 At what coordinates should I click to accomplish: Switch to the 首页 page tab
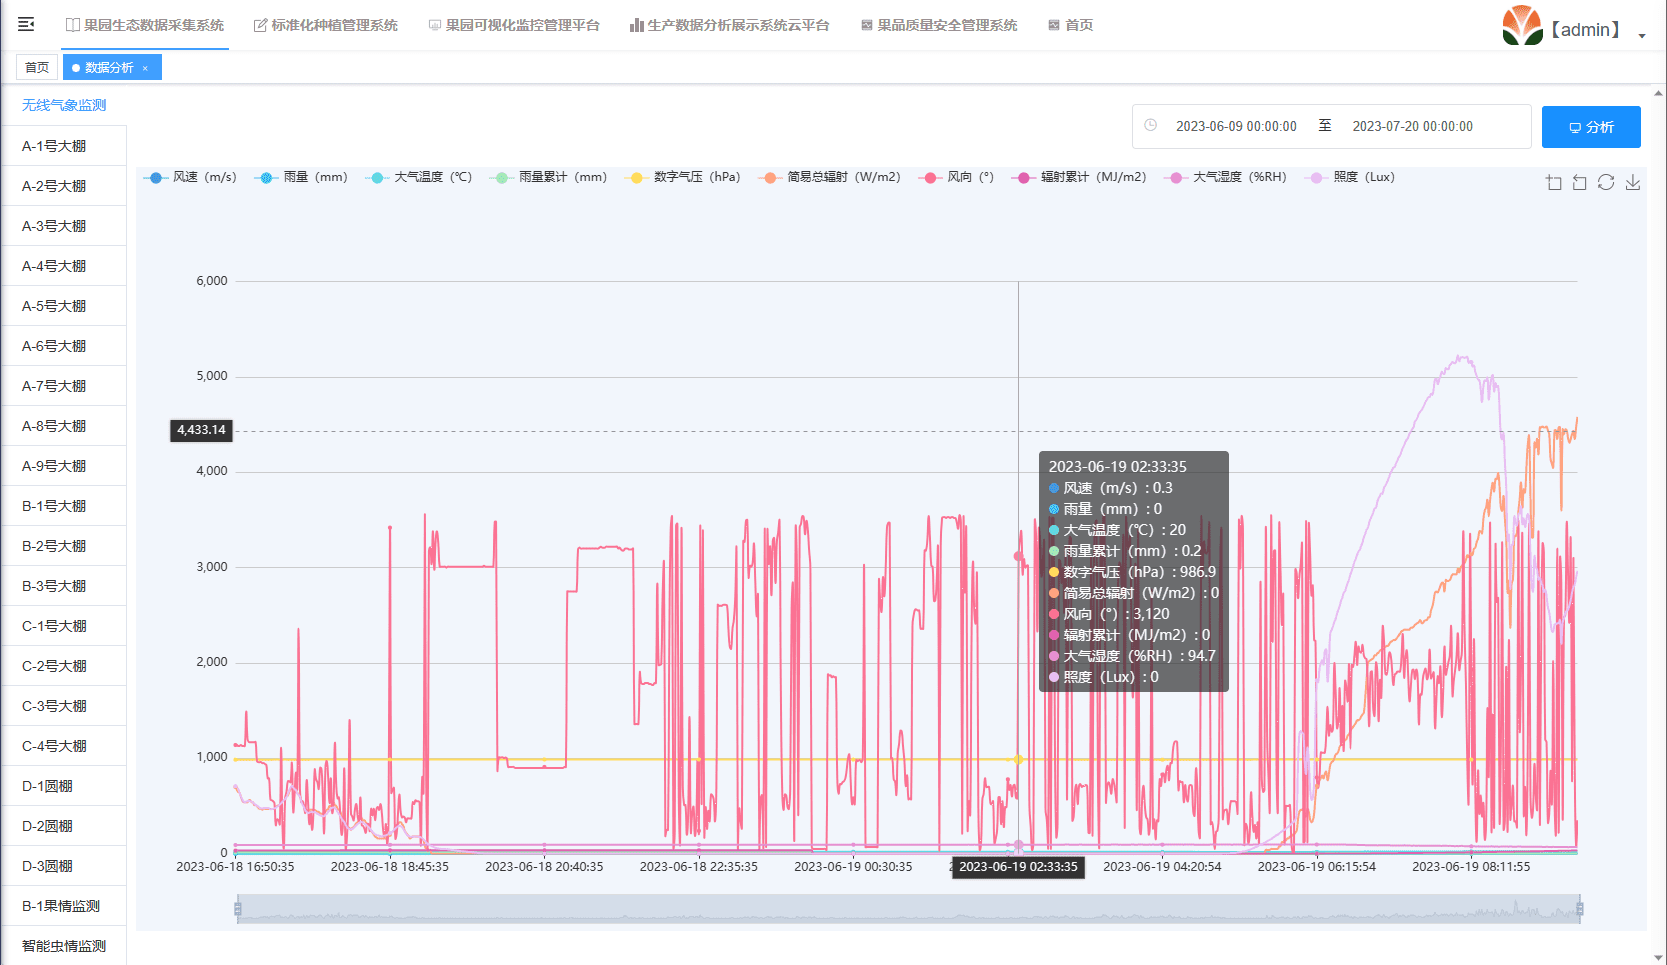tap(37, 67)
